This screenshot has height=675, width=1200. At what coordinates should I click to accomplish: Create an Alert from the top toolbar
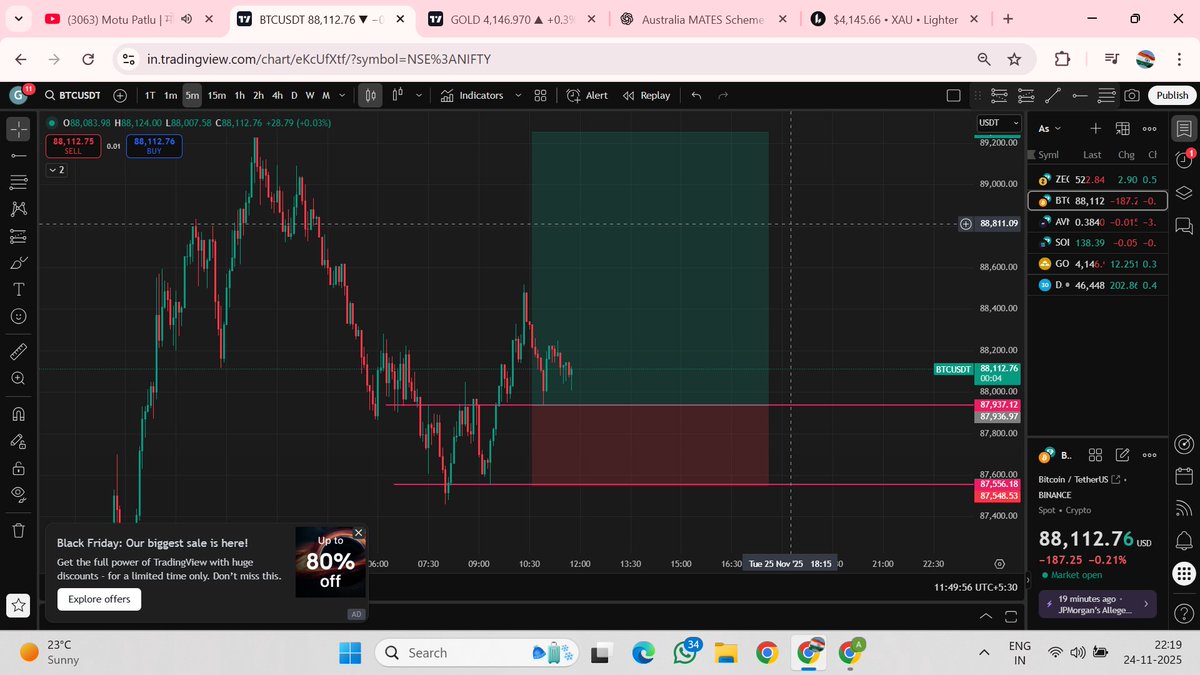587,95
